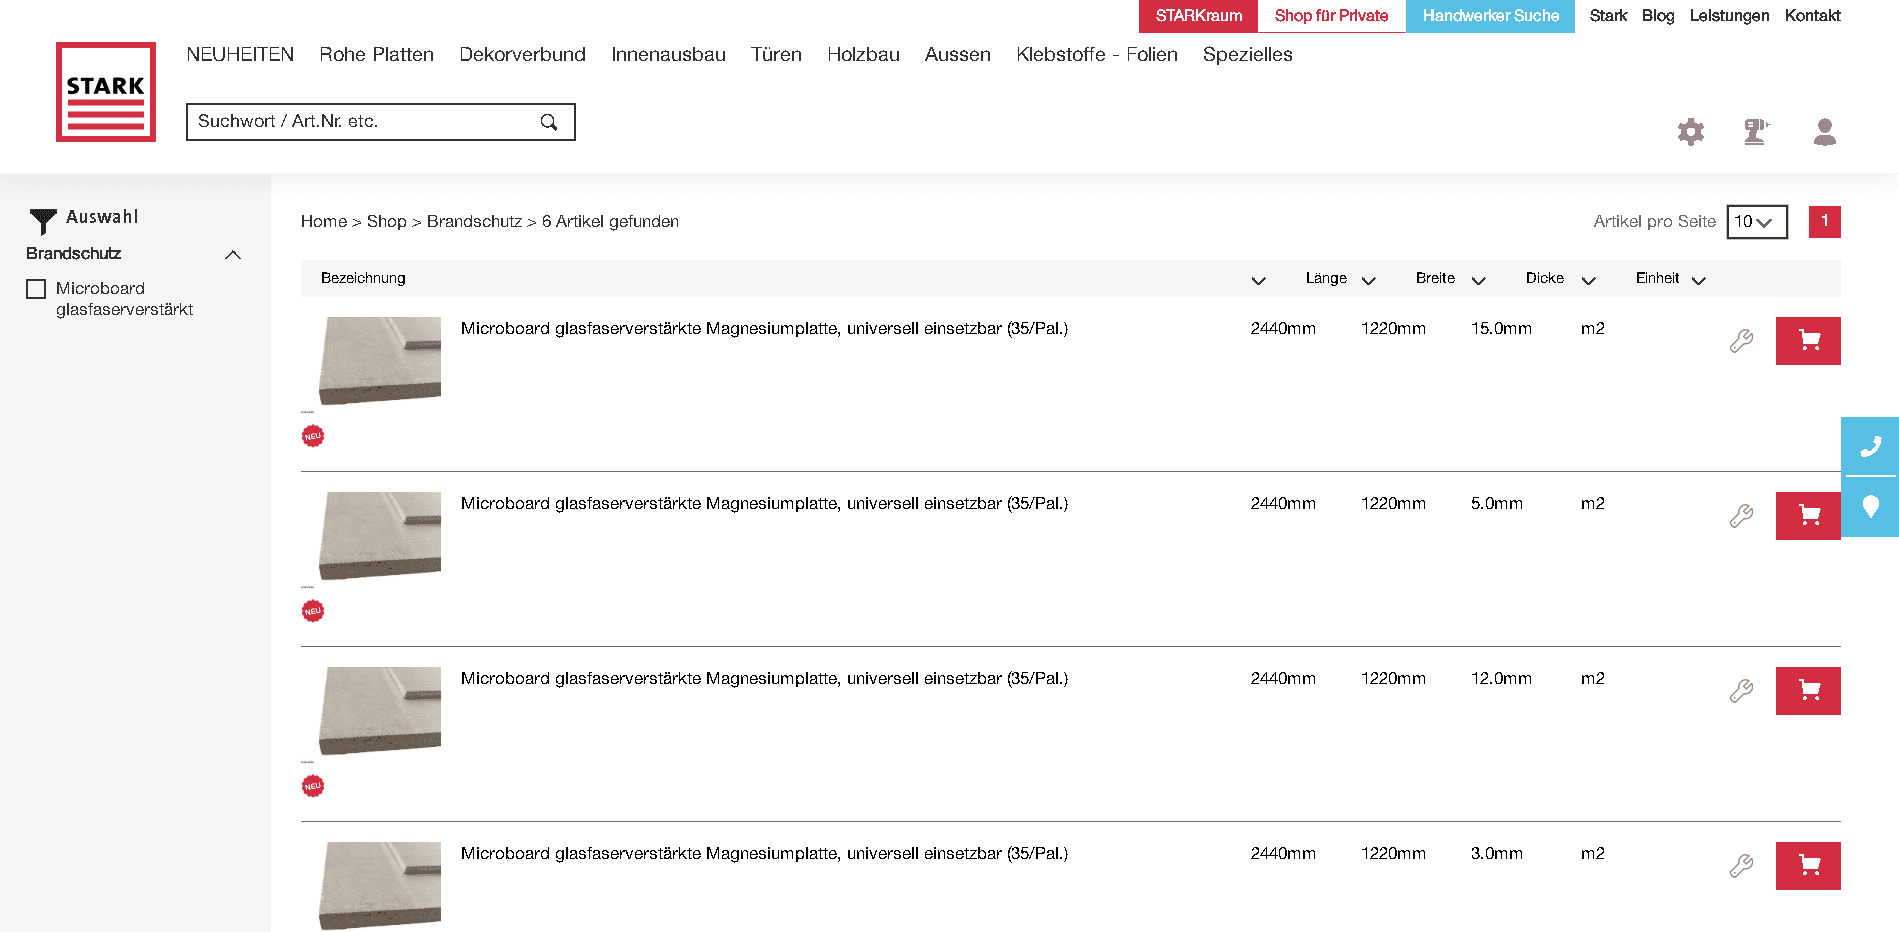Open Artikel pro Seite dropdown

(1757, 222)
